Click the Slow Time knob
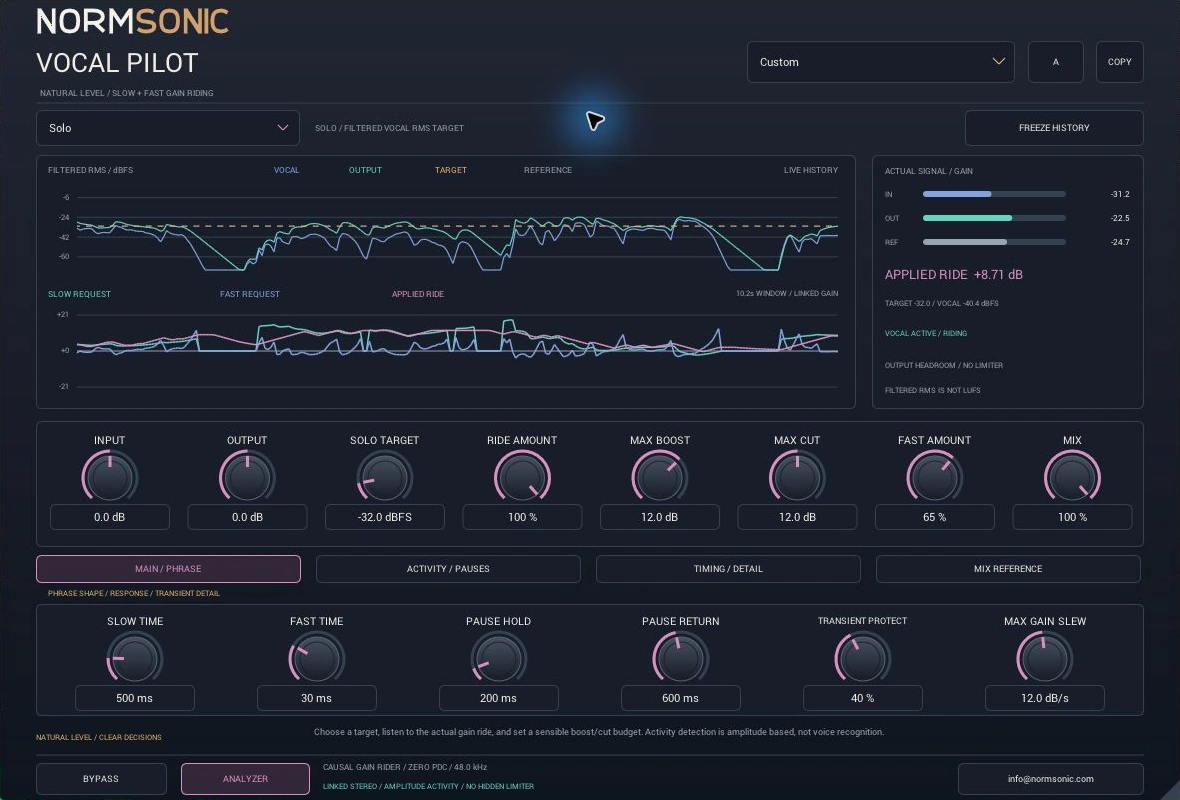Viewport: 1180px width, 800px height. [x=135, y=658]
